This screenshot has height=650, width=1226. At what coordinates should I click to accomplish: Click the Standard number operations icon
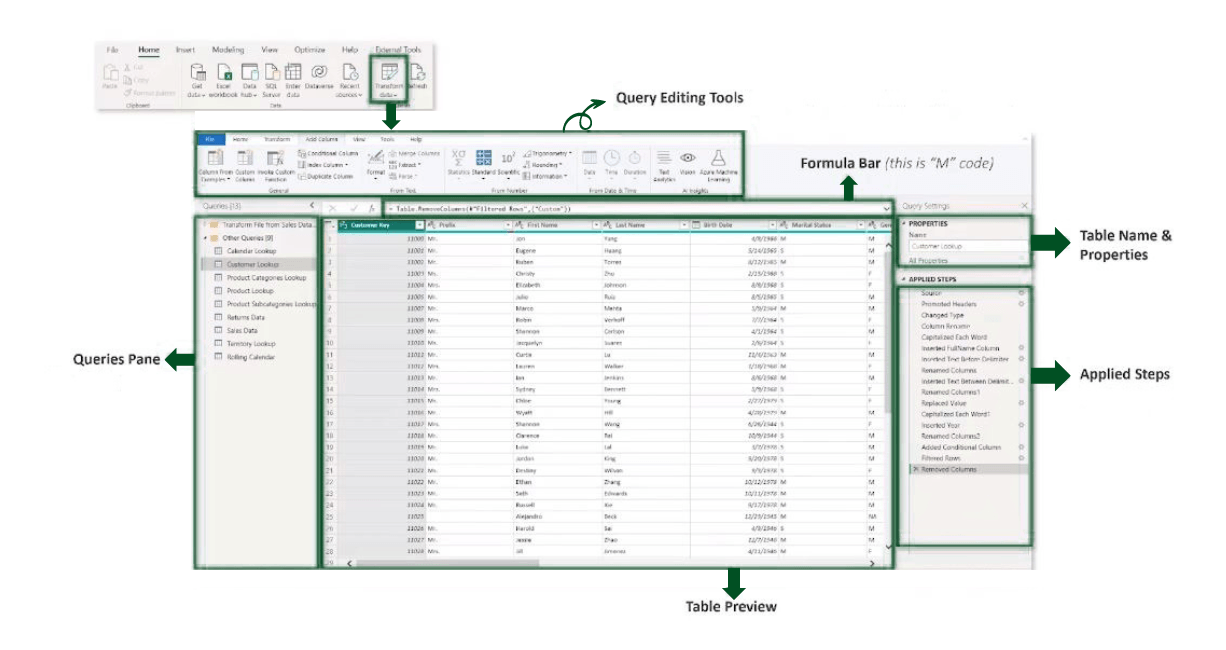(x=483, y=157)
